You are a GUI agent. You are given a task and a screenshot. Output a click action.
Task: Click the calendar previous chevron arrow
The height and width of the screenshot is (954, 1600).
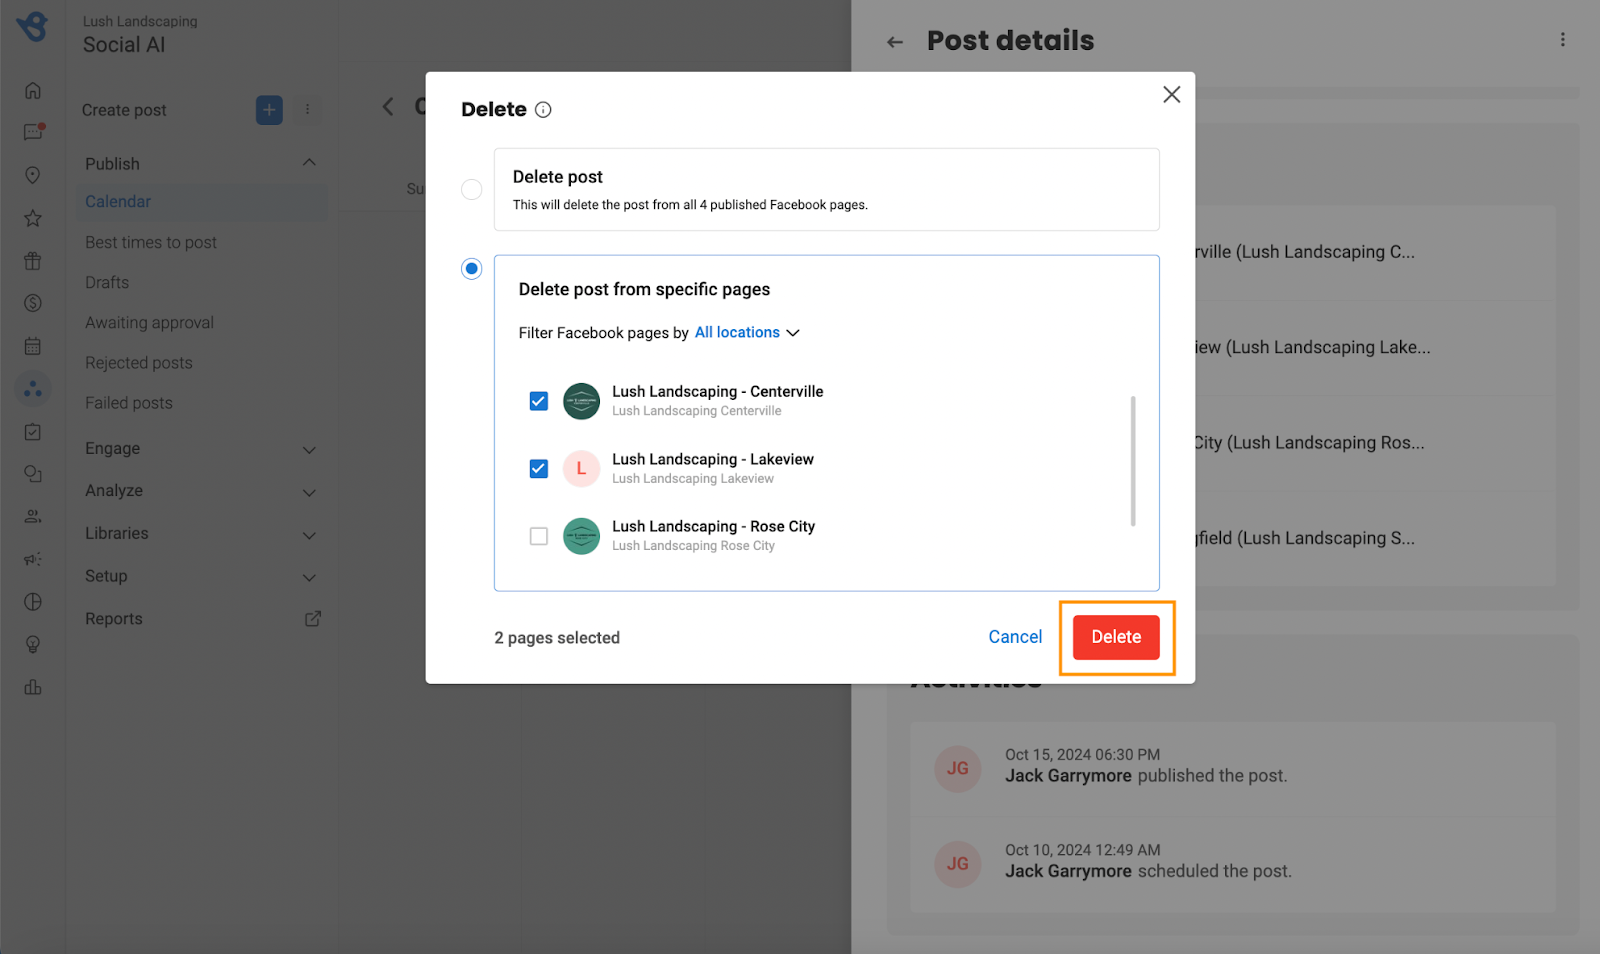pos(388,107)
